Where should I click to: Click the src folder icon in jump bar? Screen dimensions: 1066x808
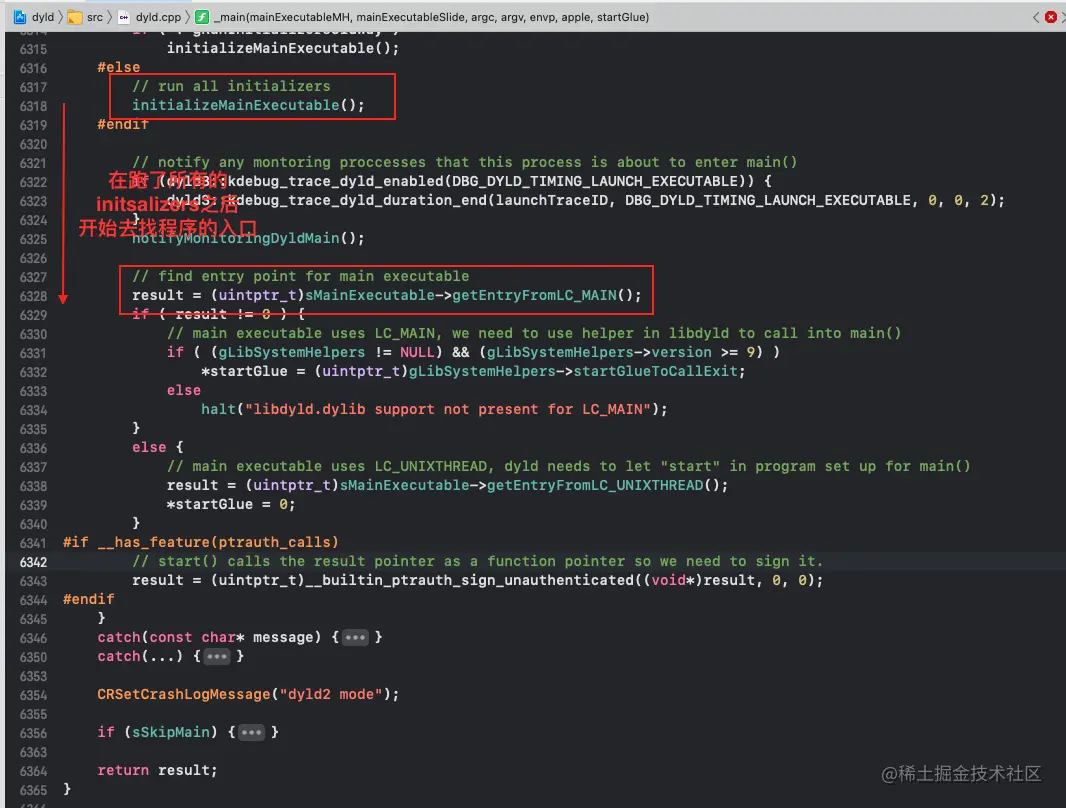pos(75,17)
